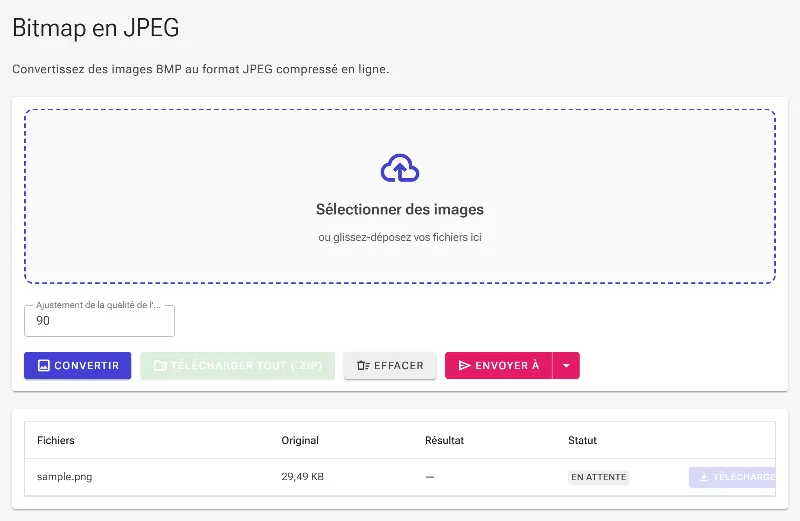This screenshot has width=800, height=521.
Task: Click the 29,49 KB size value
Action: pos(303,477)
